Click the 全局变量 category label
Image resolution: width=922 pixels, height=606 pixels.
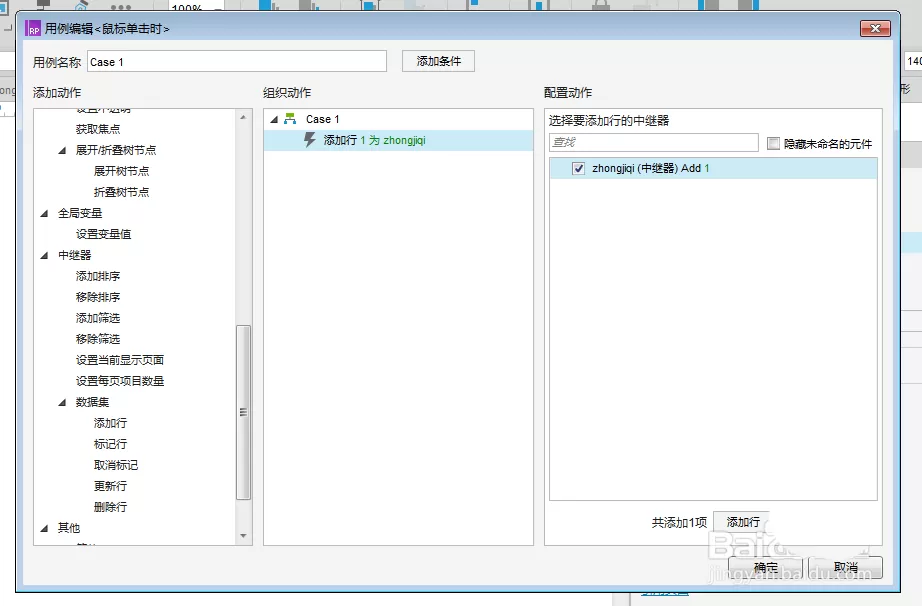click(x=80, y=213)
